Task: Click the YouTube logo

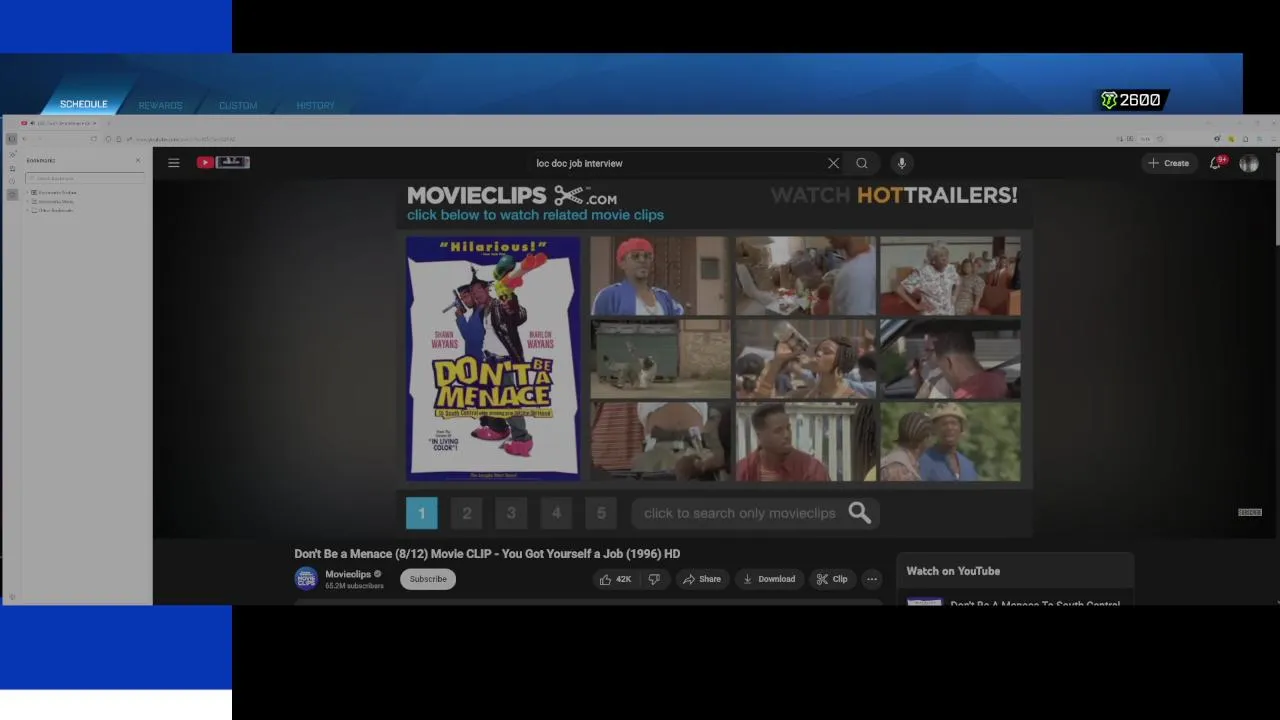Action: pos(222,162)
